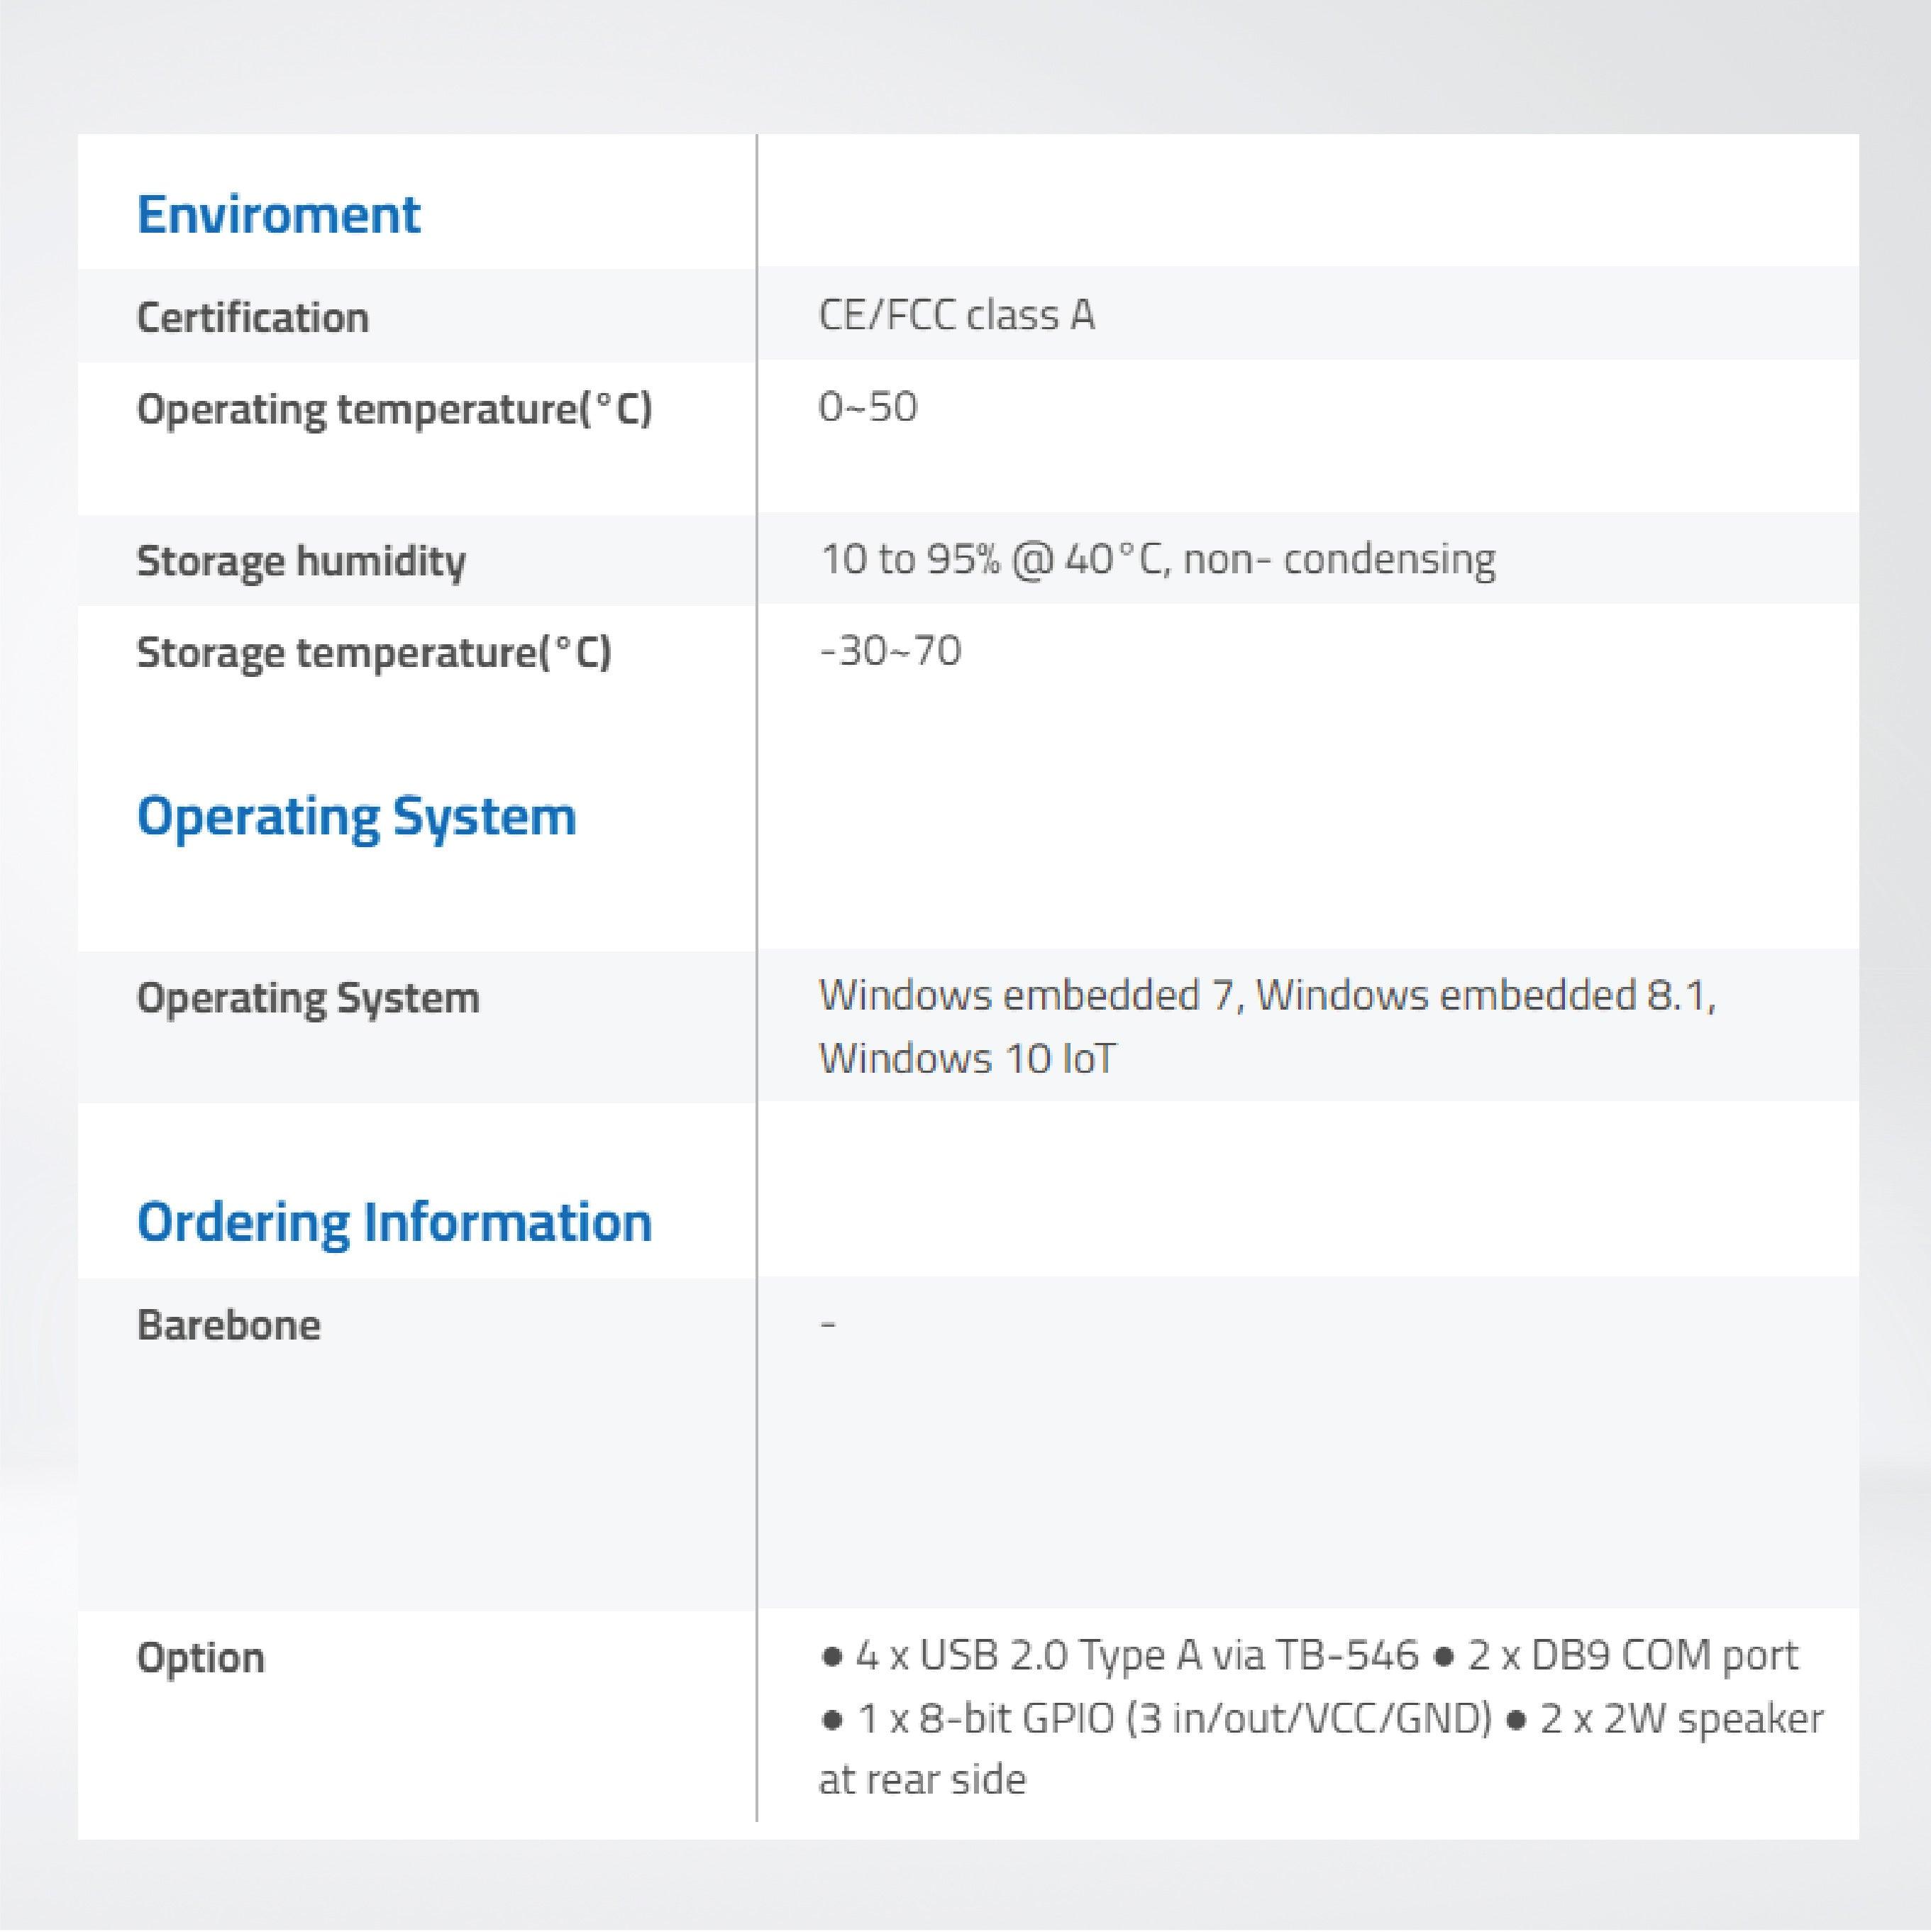
Task: Click the Windows embedded 7 text line
Action: pyautogui.click(x=1268, y=995)
